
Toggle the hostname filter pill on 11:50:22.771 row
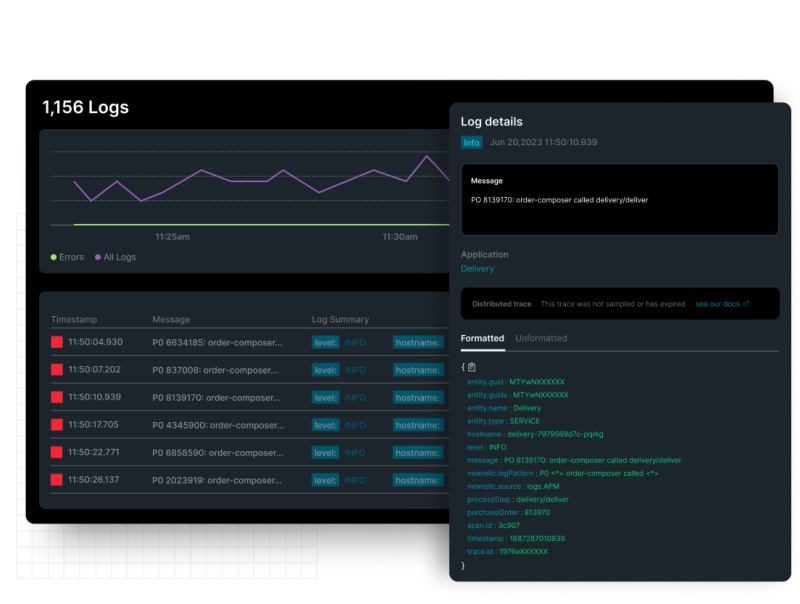(x=418, y=452)
